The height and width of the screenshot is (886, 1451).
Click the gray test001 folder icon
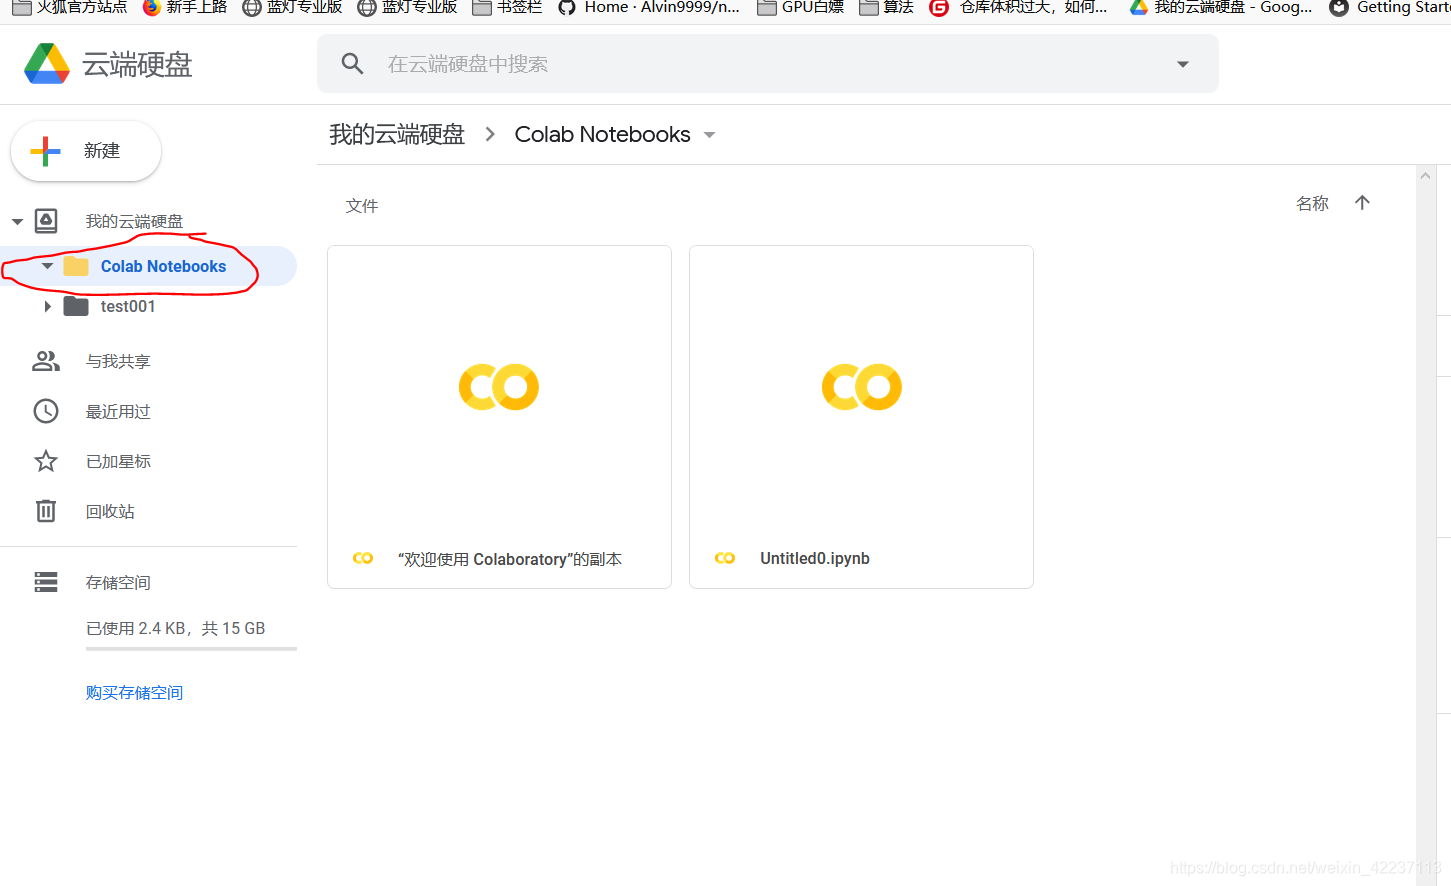(x=76, y=306)
